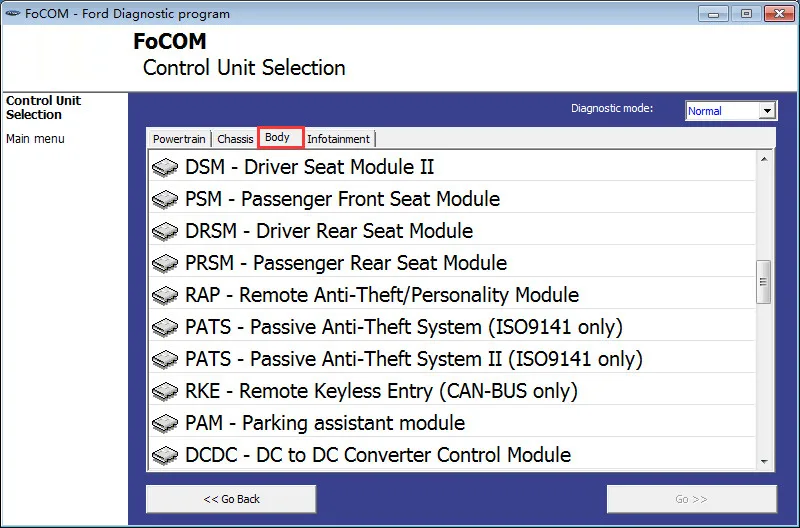The height and width of the screenshot is (528, 800).
Task: Switch to the Powertrain tab
Action: pos(179,139)
